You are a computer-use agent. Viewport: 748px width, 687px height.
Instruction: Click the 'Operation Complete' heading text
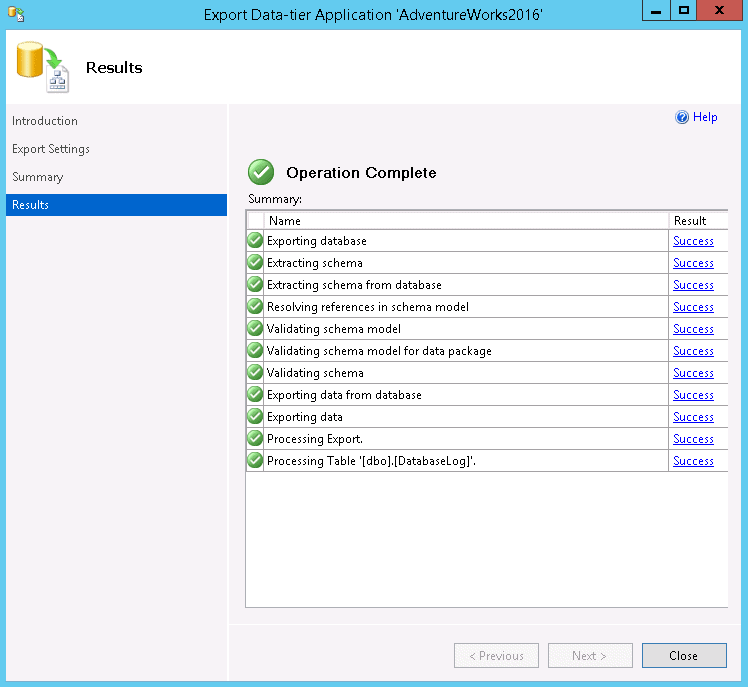tap(361, 173)
